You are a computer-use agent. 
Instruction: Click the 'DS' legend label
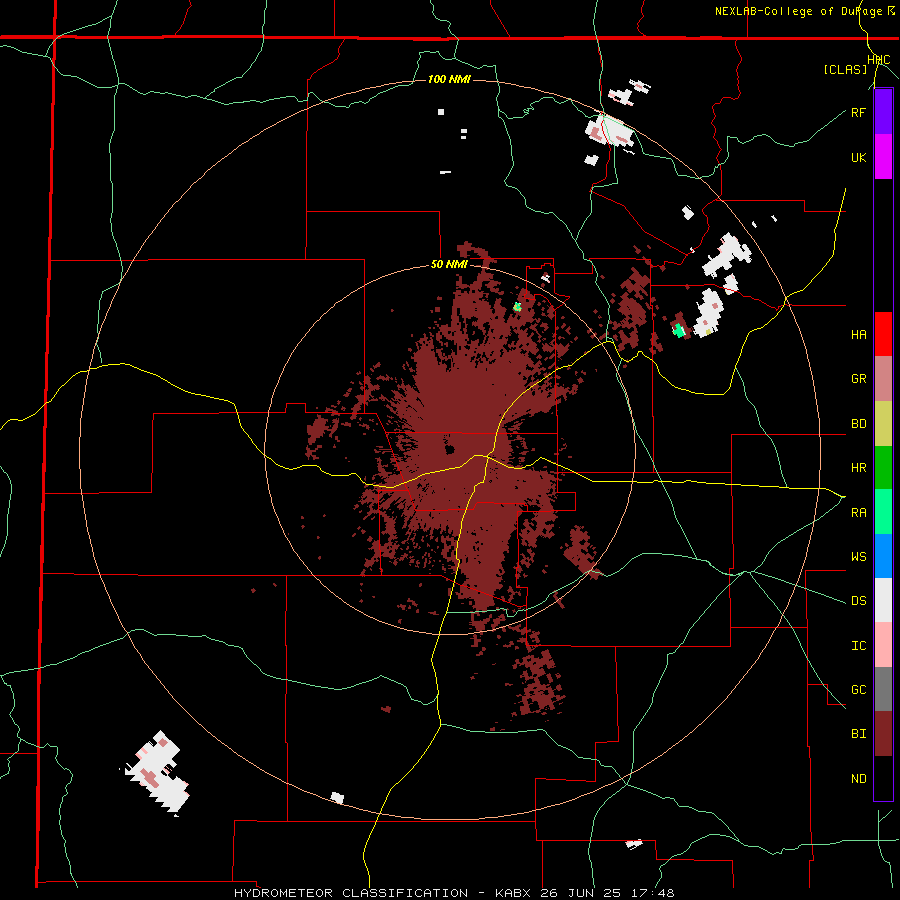[859, 601]
